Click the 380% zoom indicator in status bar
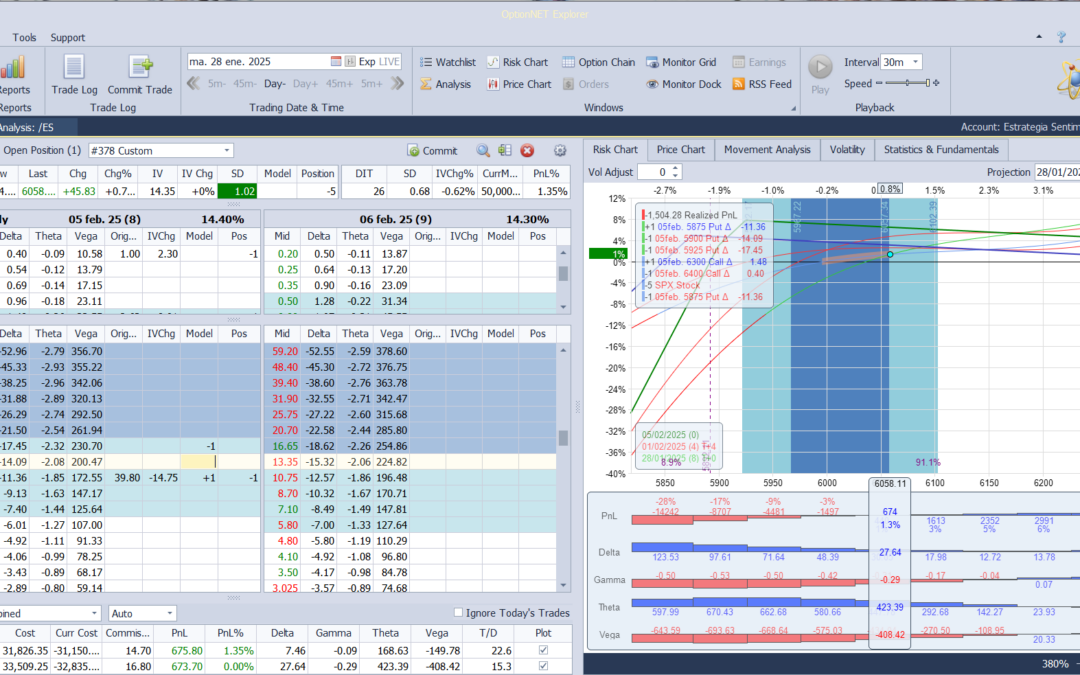This screenshot has height=675, width=1080. click(1055, 664)
